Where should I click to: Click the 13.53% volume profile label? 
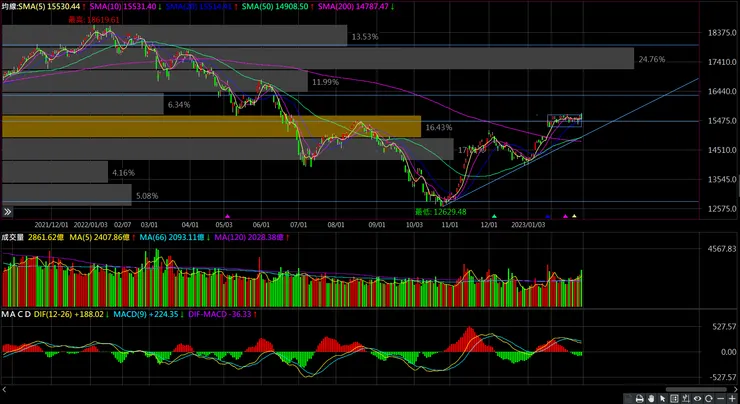pyautogui.click(x=365, y=36)
